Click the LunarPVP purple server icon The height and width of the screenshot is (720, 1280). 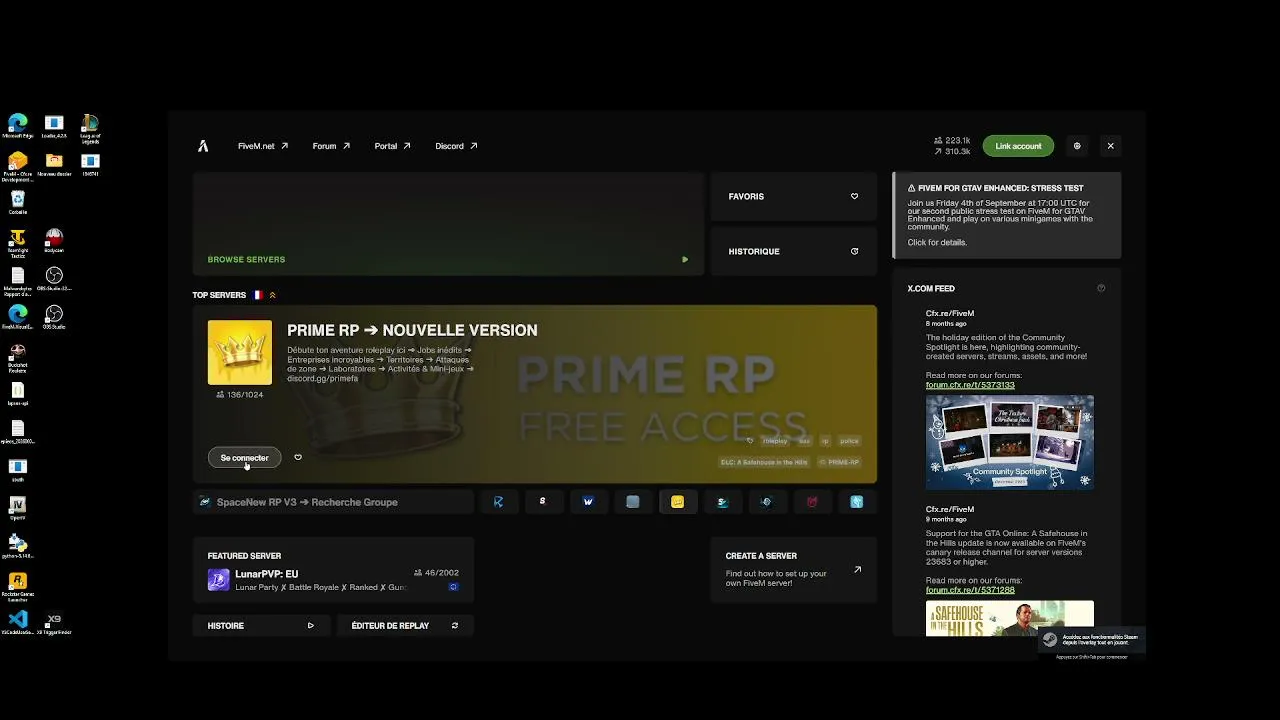click(218, 580)
